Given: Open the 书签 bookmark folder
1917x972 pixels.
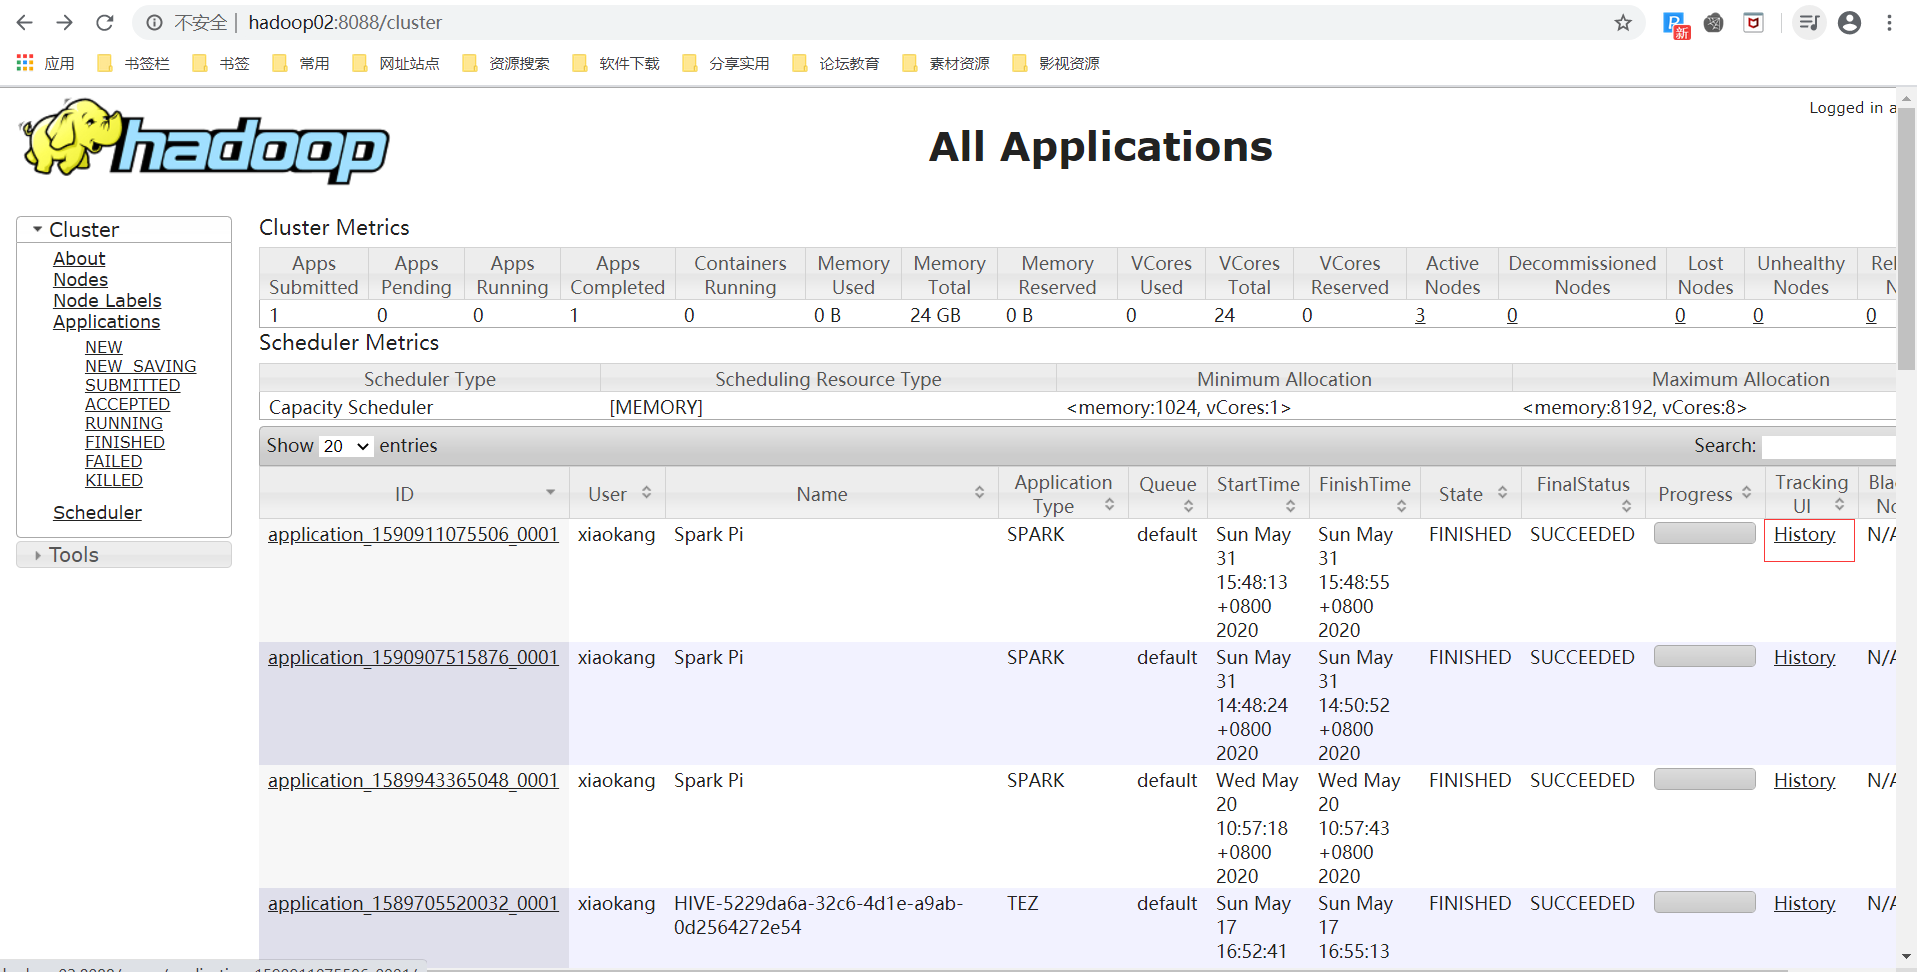Looking at the screenshot, I should pyautogui.click(x=220, y=63).
